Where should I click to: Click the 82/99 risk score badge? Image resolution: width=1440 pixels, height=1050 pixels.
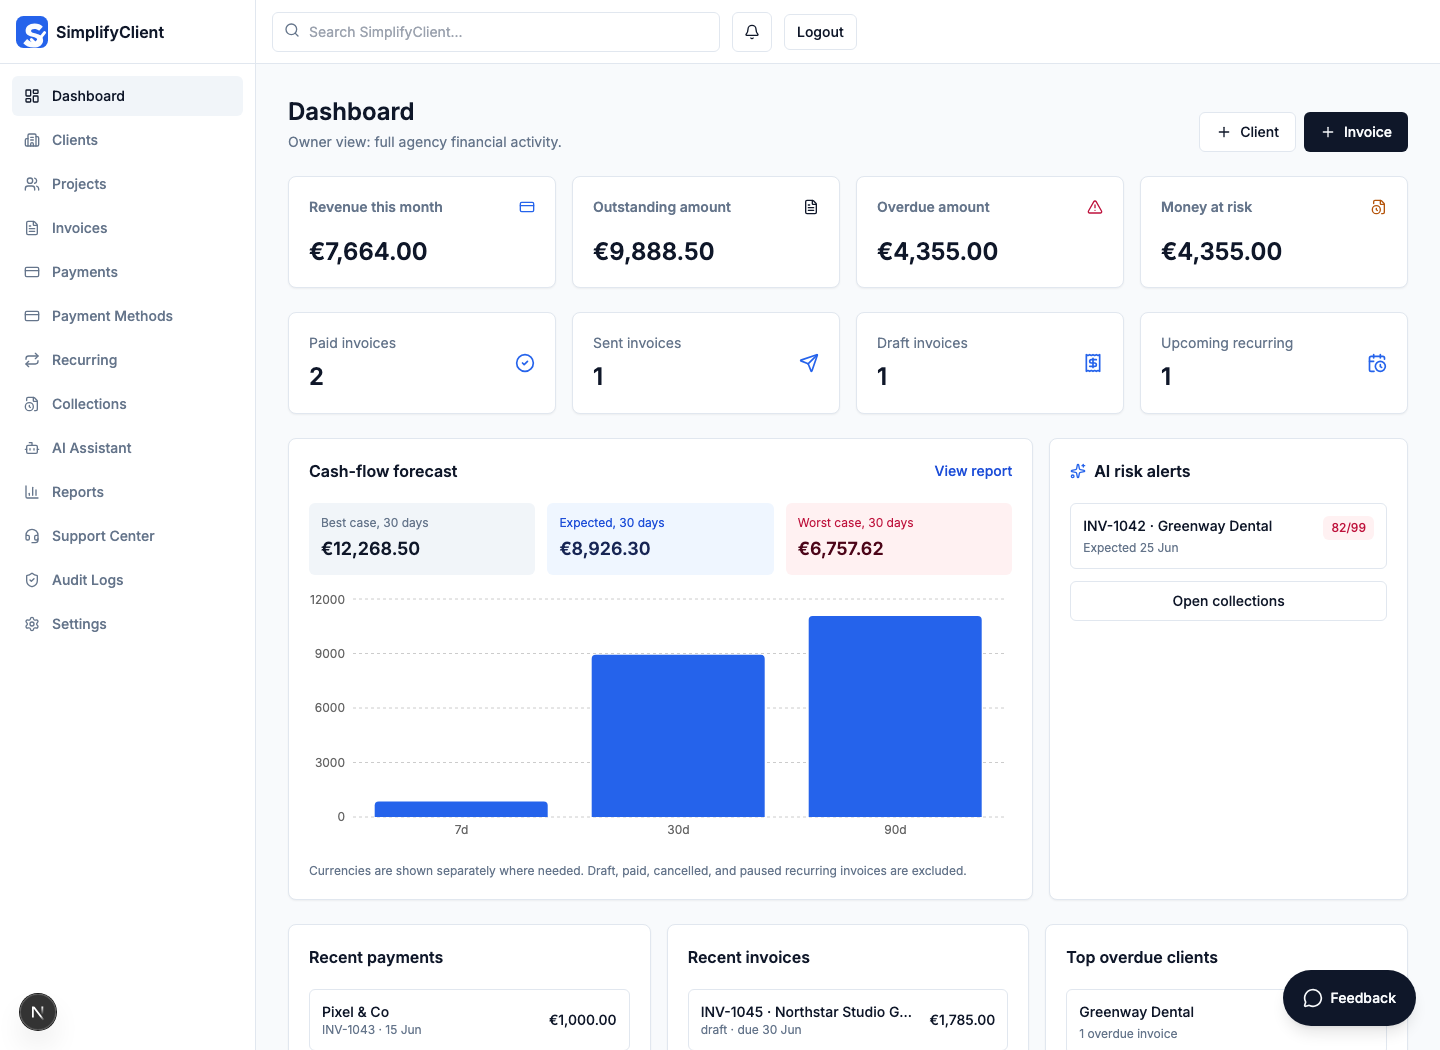[x=1348, y=527]
